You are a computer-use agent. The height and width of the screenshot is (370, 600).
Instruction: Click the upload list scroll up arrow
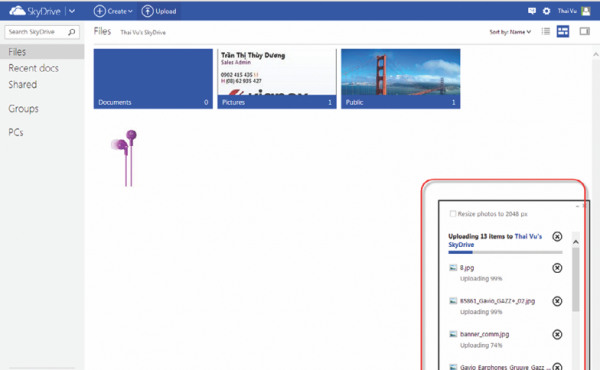tap(576, 242)
